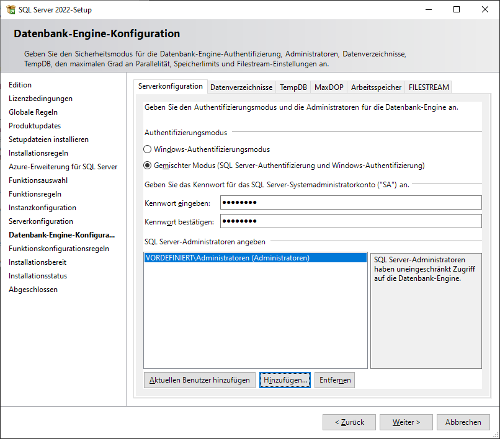Click Produktupdates step in sidebar

click(x=35, y=126)
